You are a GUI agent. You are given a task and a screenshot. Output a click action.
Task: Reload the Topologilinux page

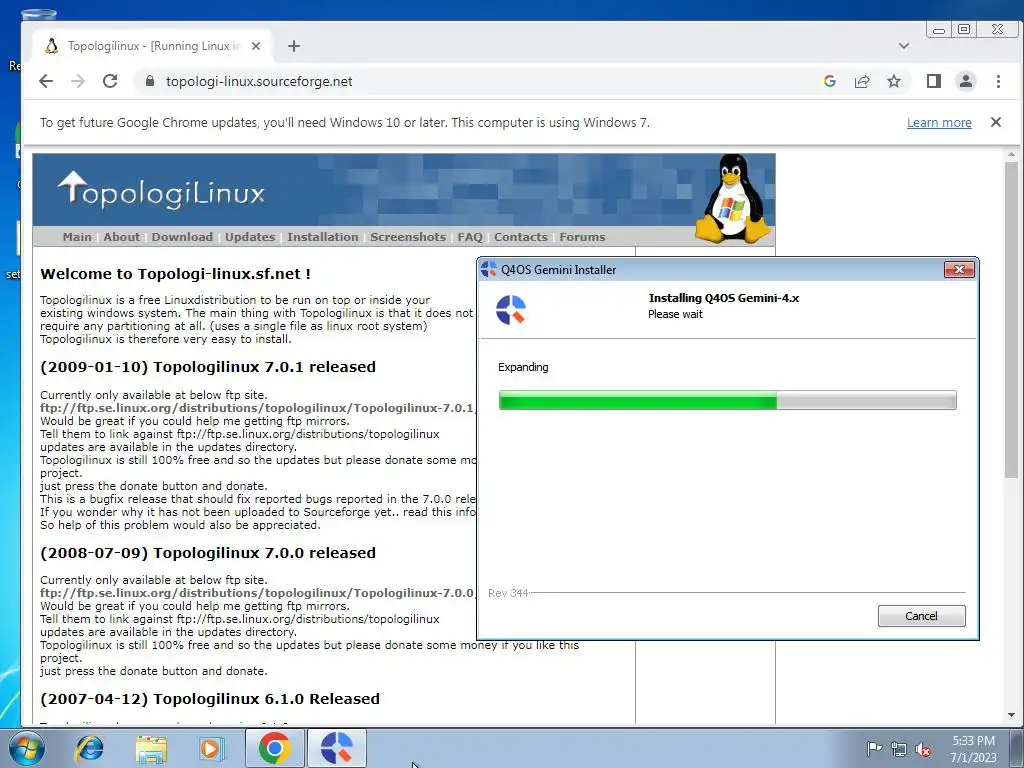pyautogui.click(x=110, y=81)
